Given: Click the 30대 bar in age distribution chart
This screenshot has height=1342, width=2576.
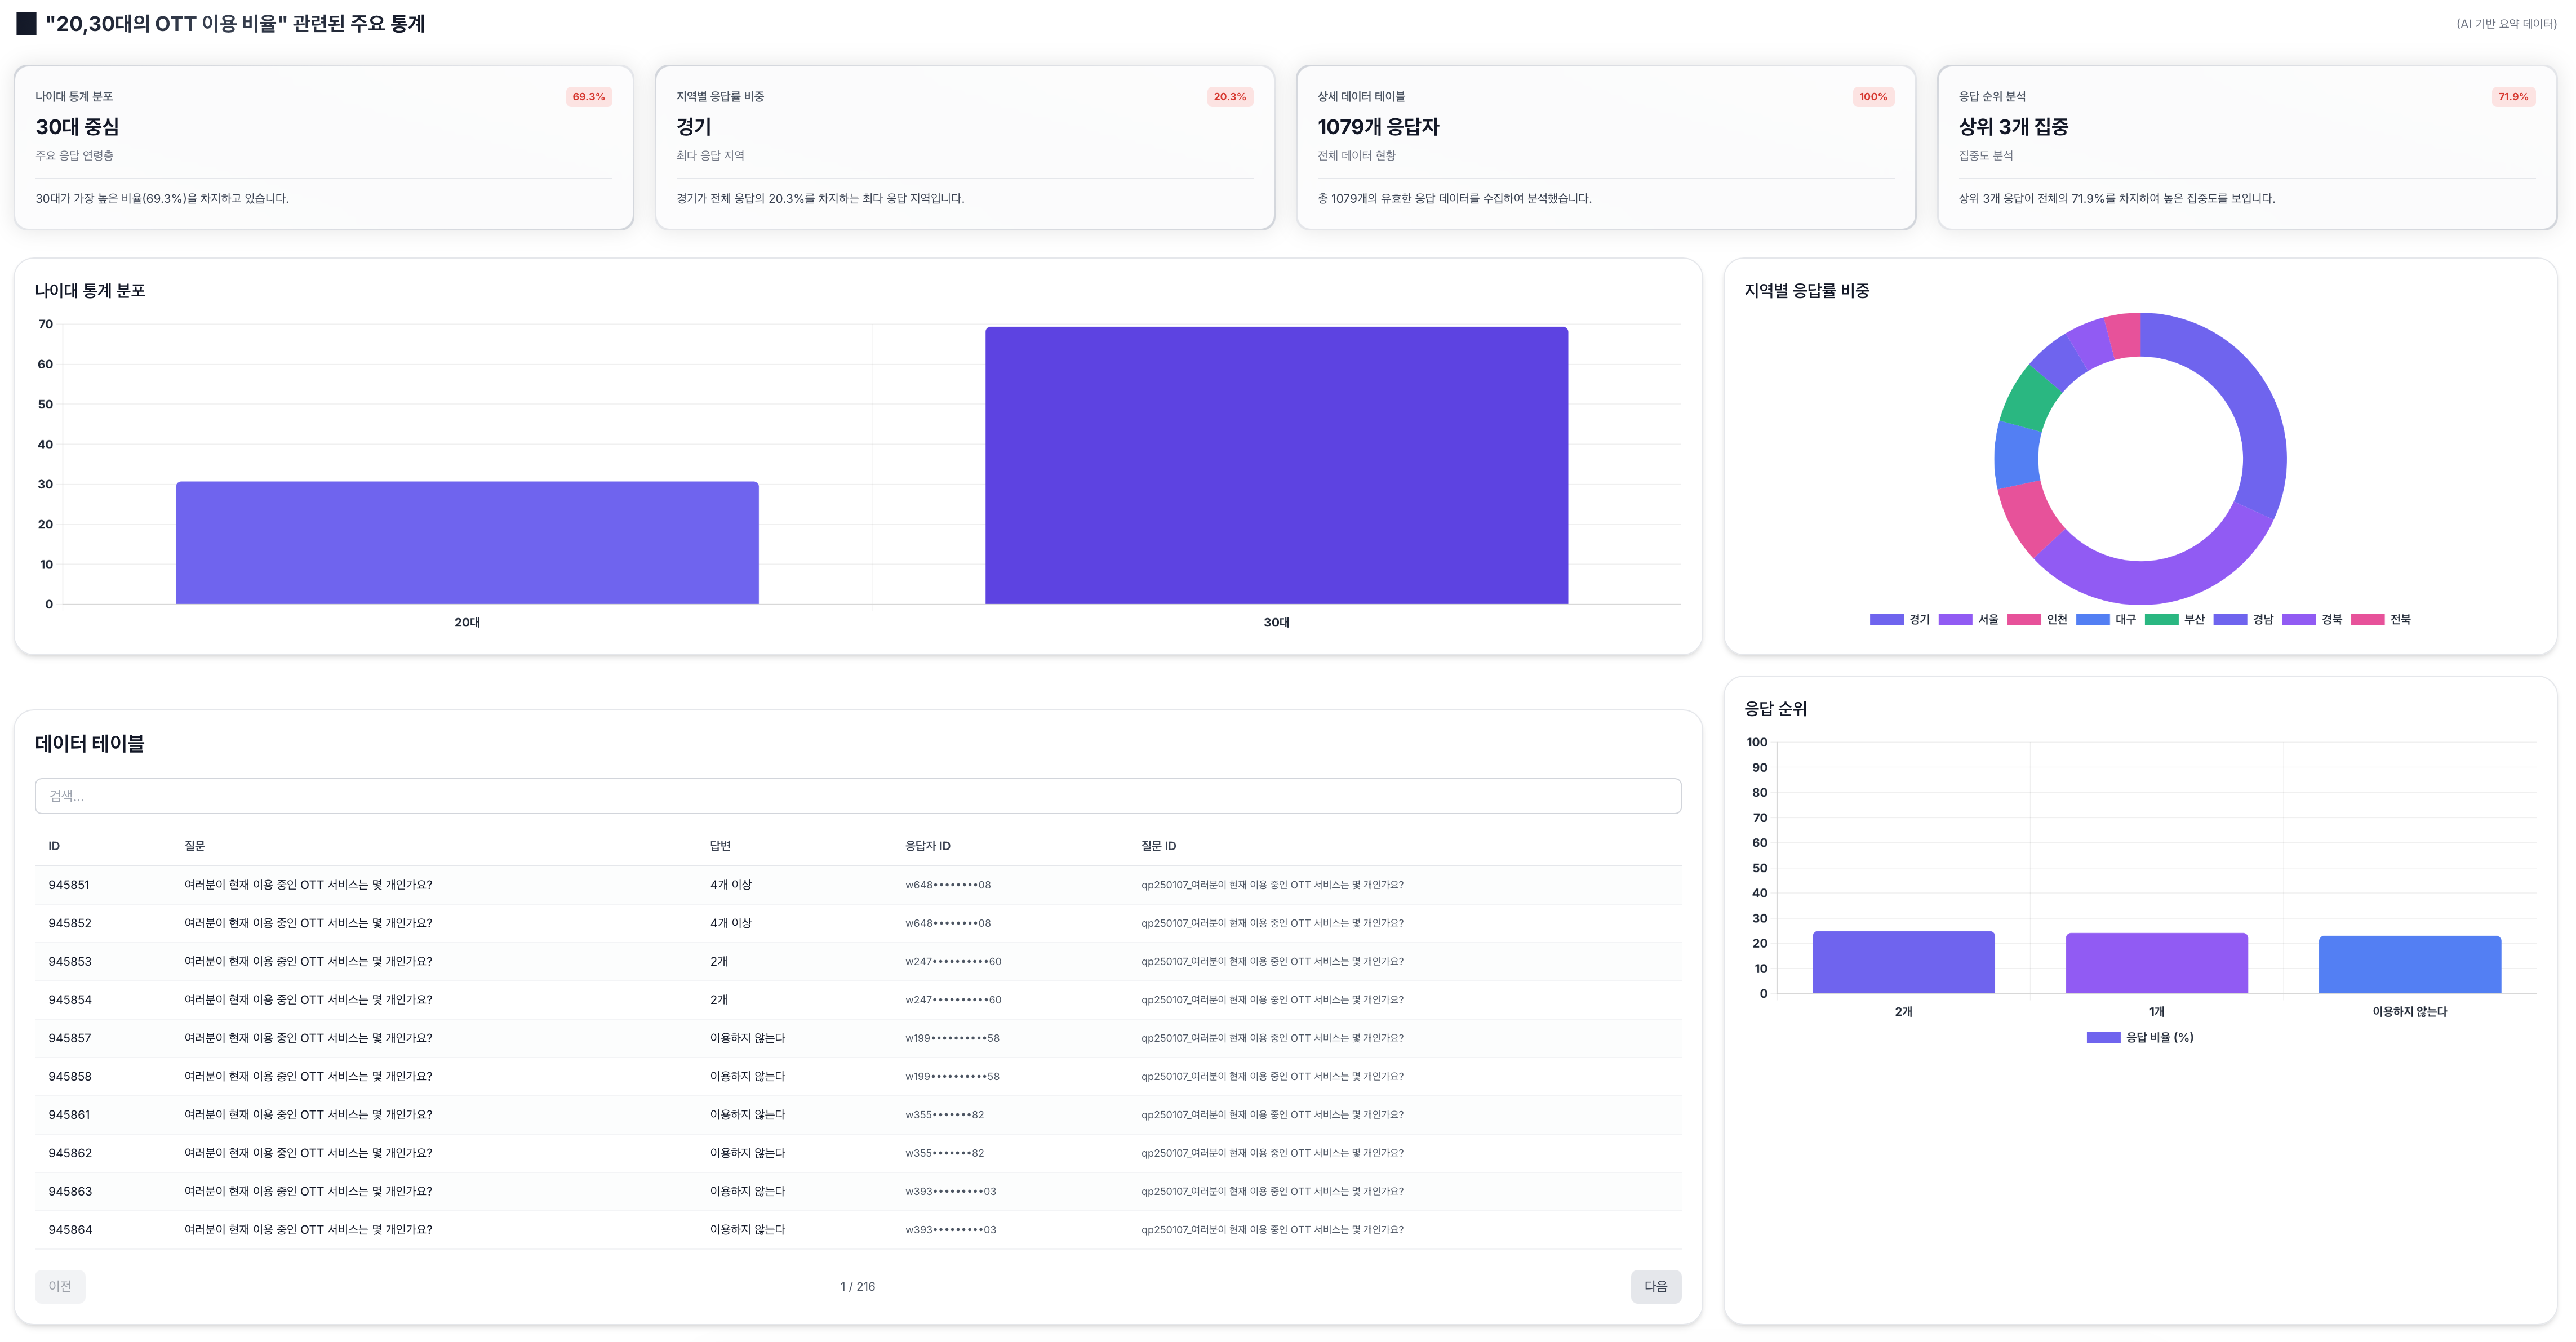Looking at the screenshot, I should tap(1276, 465).
